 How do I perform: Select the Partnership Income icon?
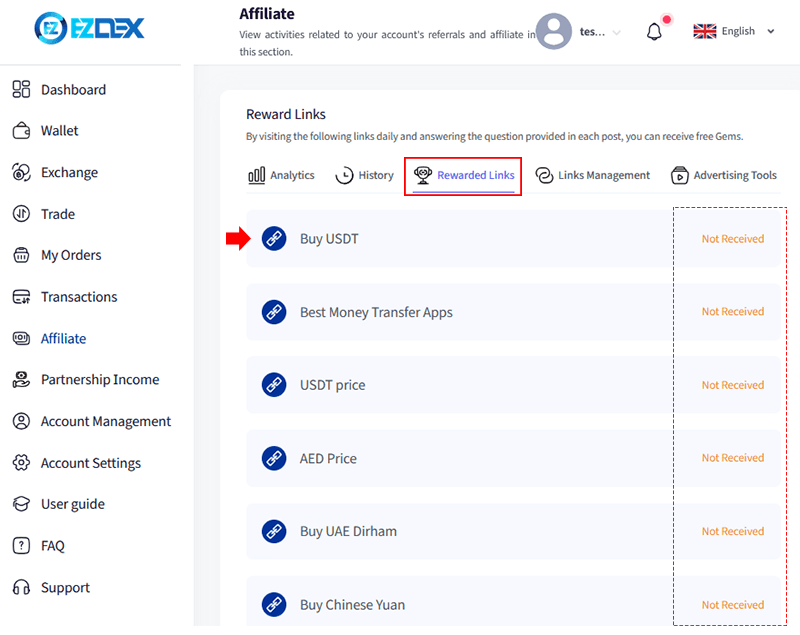22,379
